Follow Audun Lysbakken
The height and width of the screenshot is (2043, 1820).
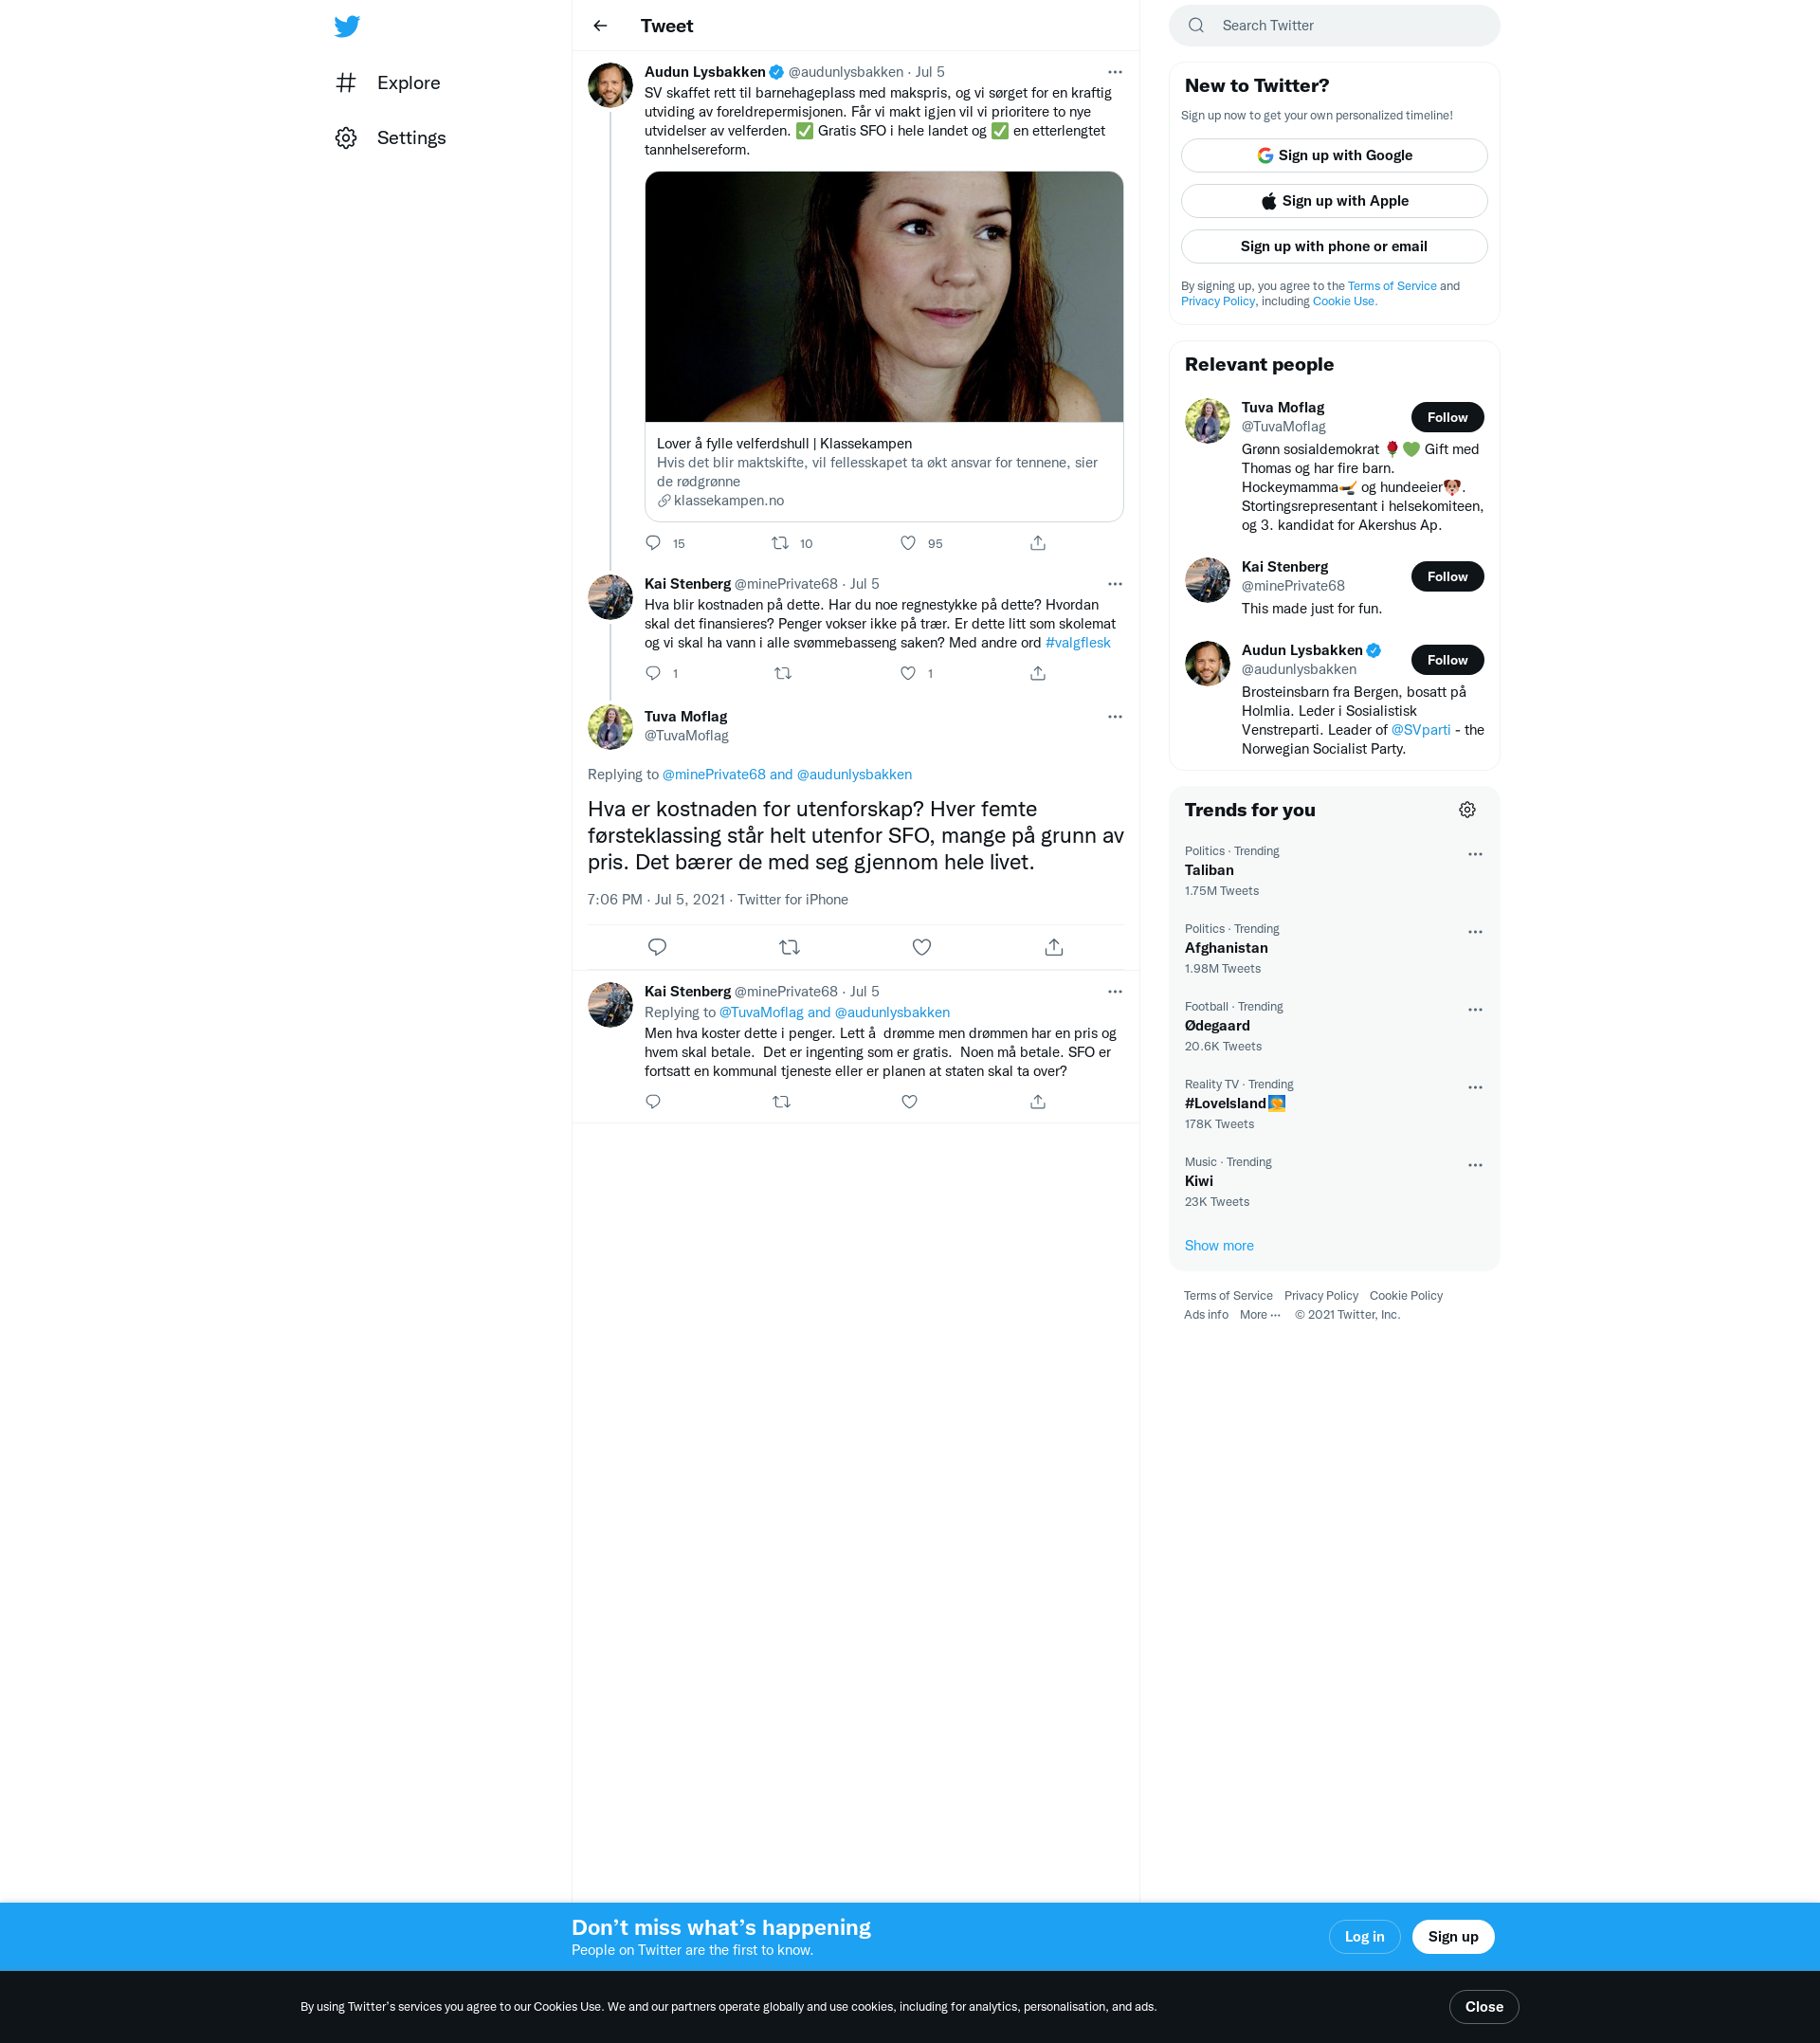(x=1447, y=660)
